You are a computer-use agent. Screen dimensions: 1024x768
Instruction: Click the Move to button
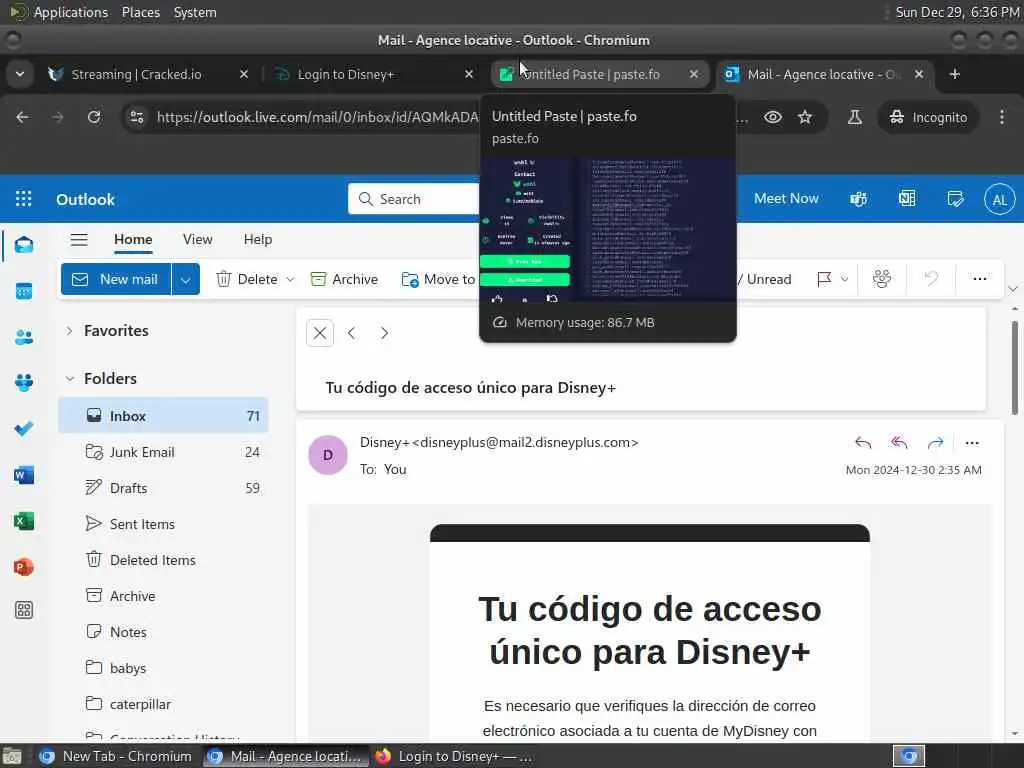click(x=438, y=279)
